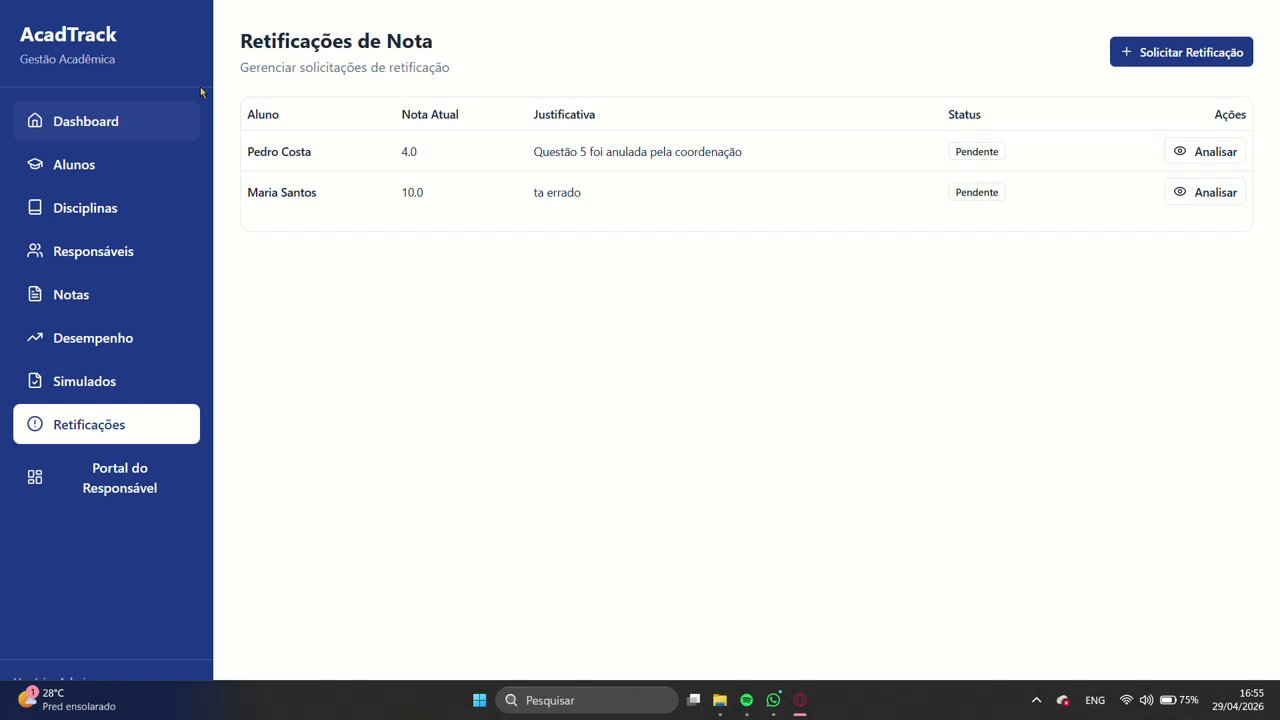
Task: Click the Notas document icon
Action: coord(35,294)
